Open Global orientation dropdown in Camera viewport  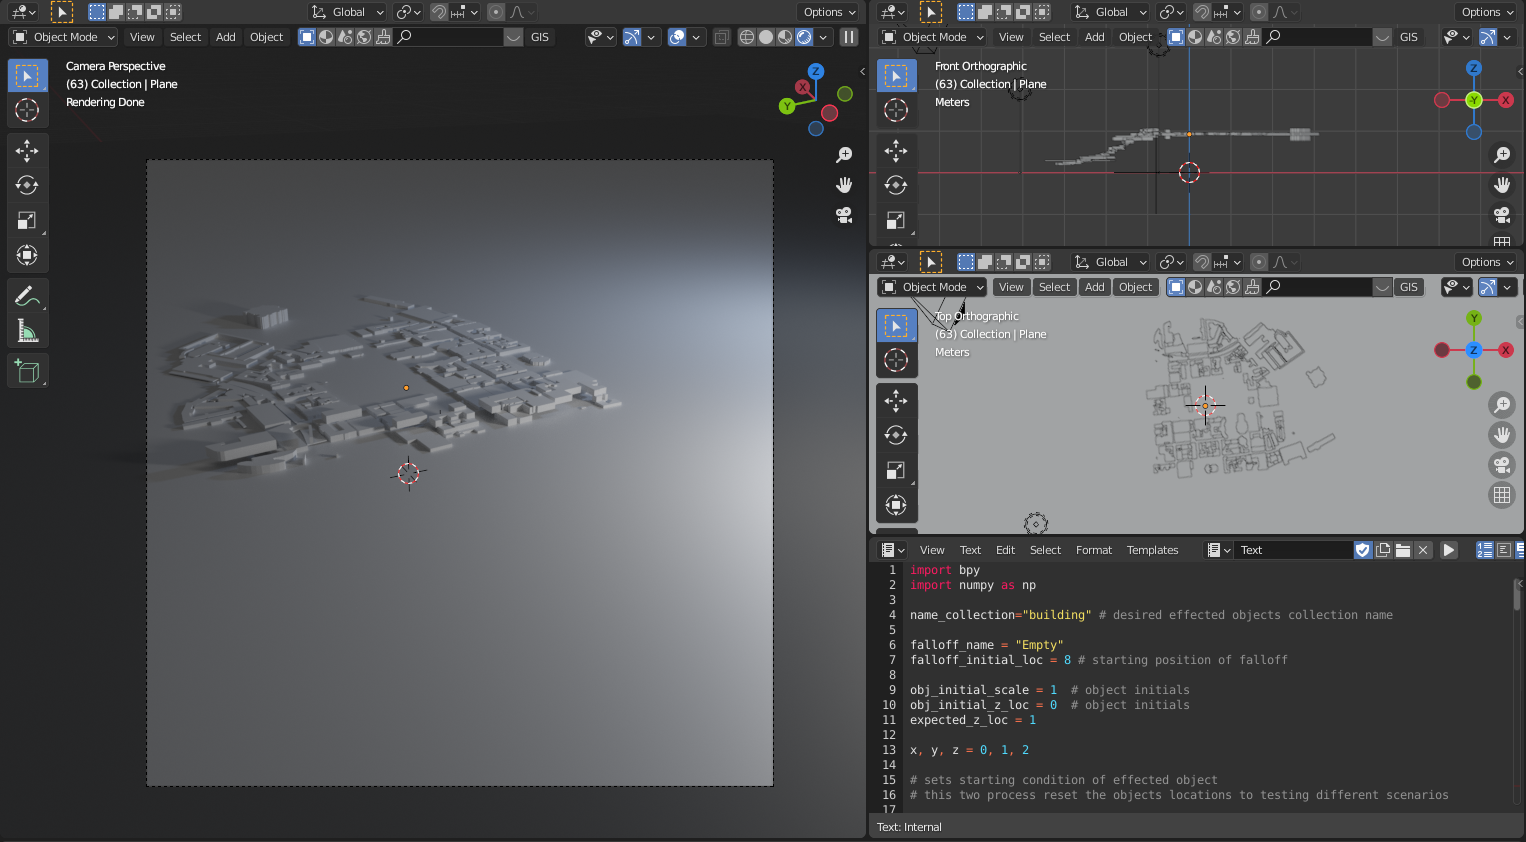pos(347,12)
